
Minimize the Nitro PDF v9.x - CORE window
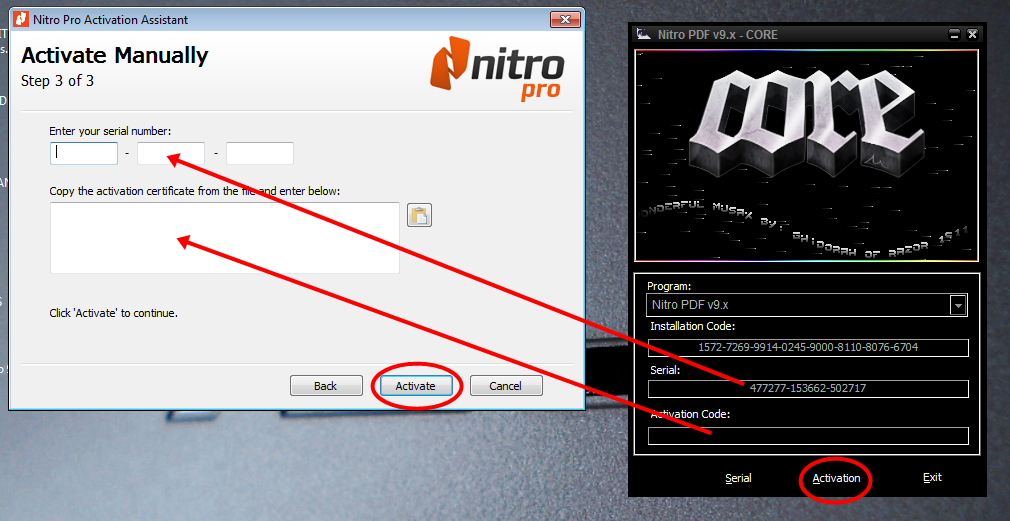[x=955, y=34]
